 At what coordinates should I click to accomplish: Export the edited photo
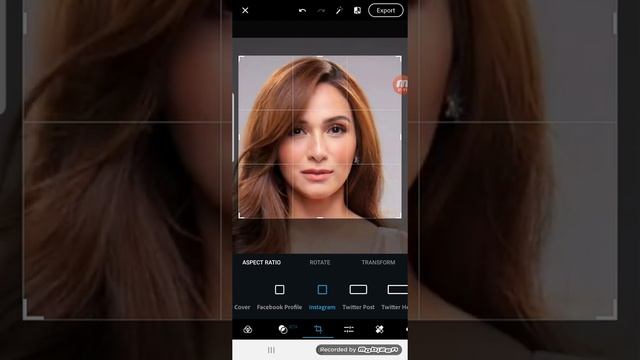[x=386, y=11]
